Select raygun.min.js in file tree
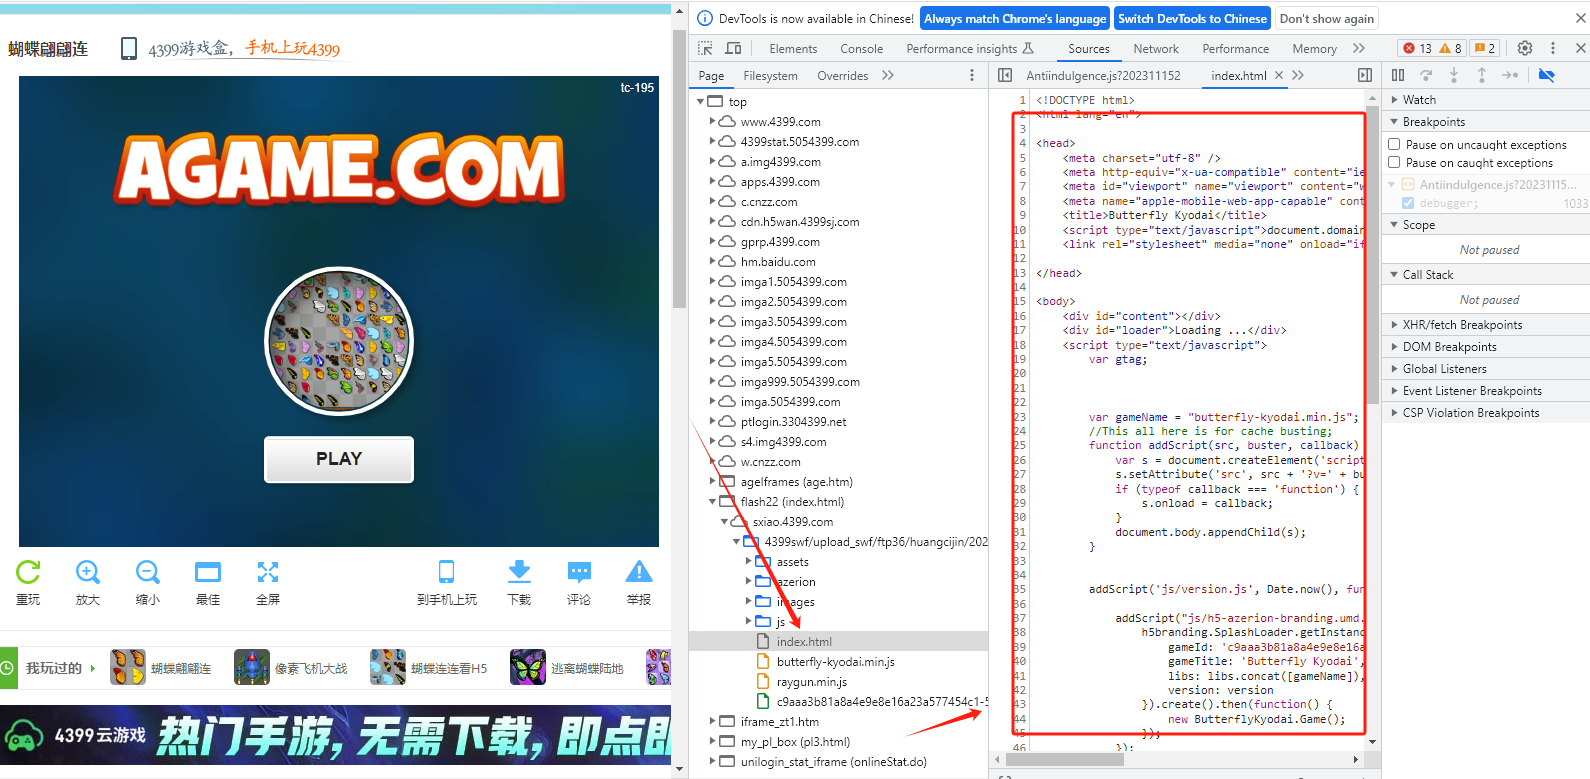The image size is (1590, 779). [811, 681]
